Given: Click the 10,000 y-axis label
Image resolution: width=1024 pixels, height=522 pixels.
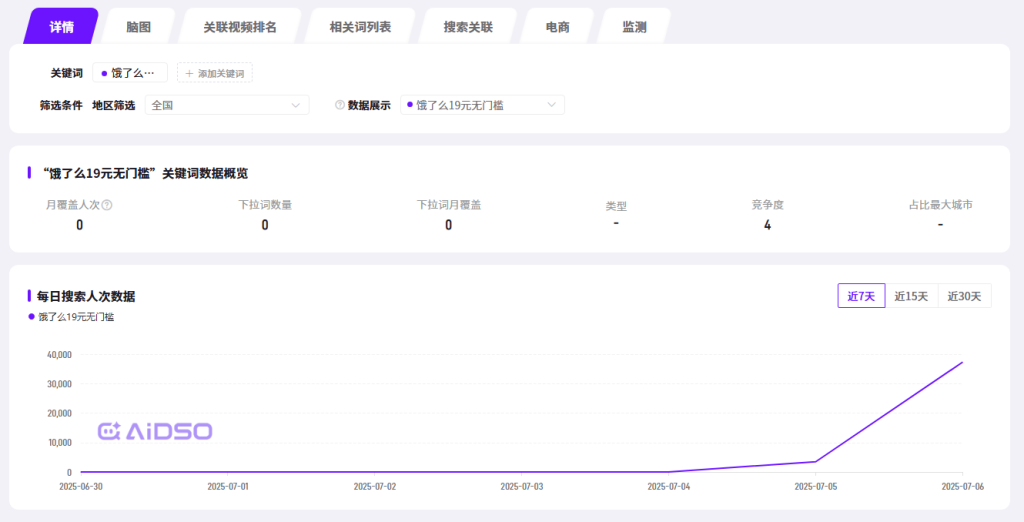Looking at the screenshot, I should 59,442.
